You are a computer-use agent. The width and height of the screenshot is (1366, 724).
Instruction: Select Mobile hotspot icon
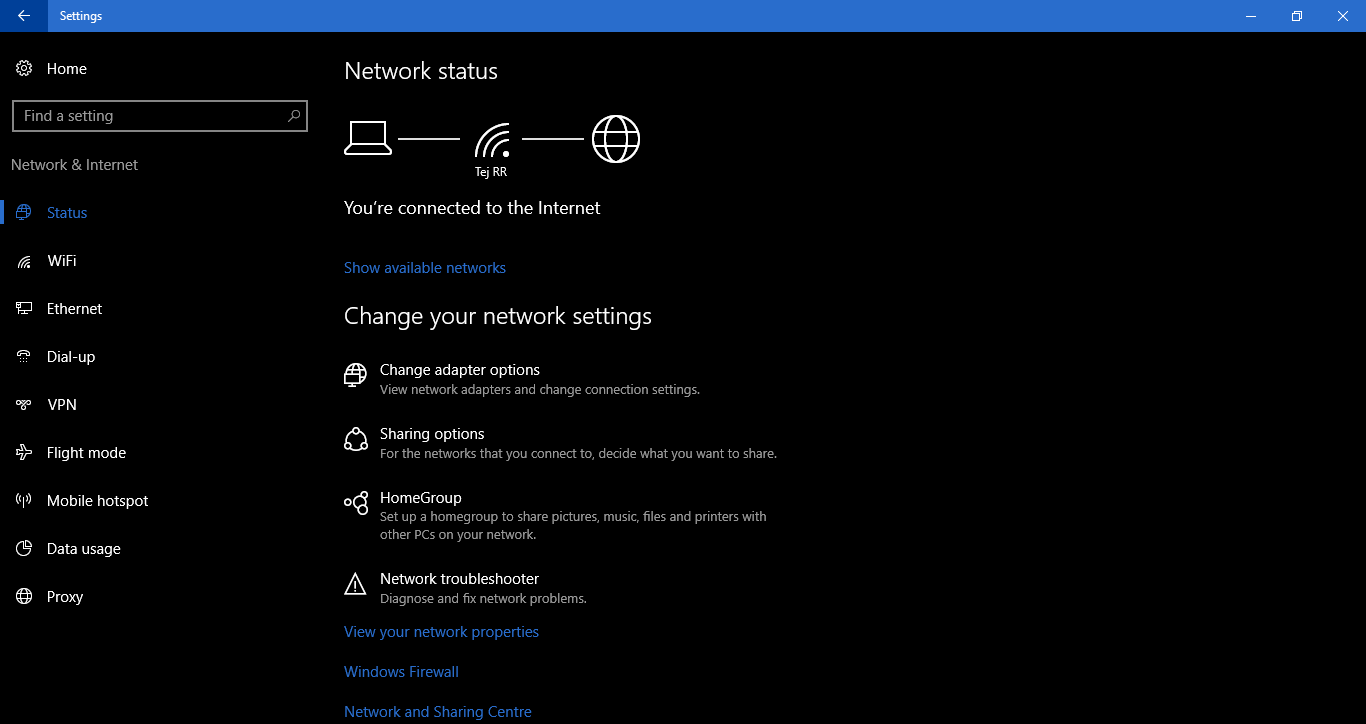[x=24, y=501]
